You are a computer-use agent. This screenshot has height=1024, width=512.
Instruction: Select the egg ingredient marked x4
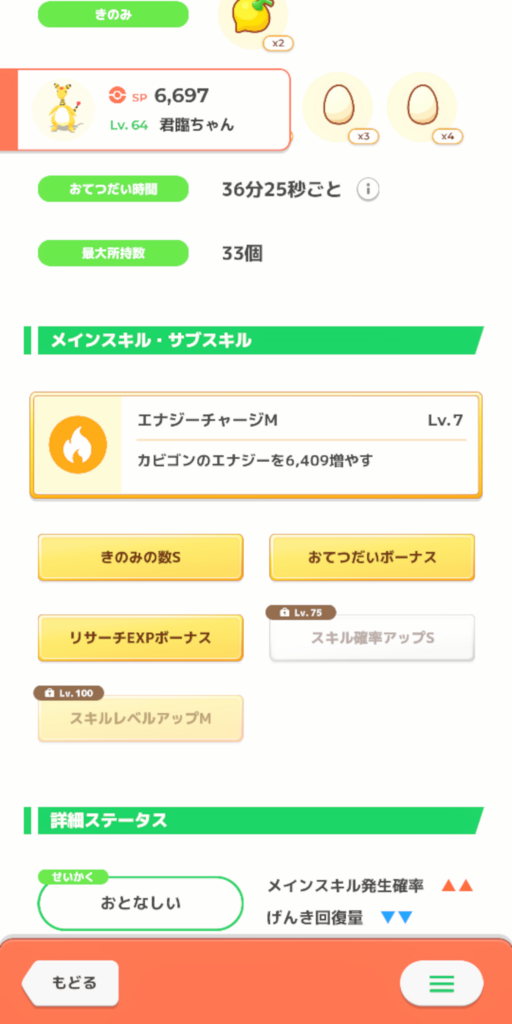[x=422, y=107]
